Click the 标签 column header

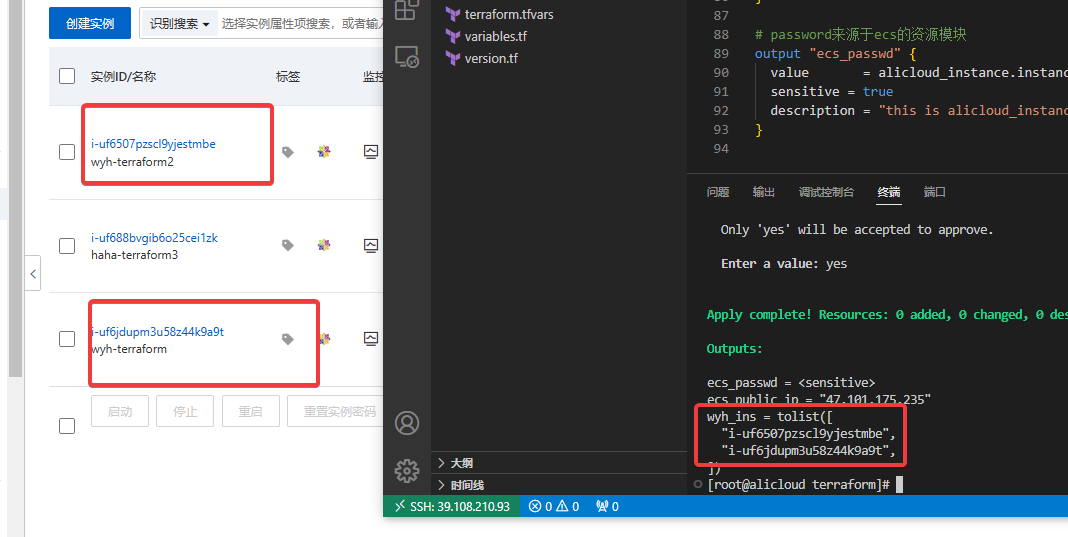pyautogui.click(x=287, y=76)
